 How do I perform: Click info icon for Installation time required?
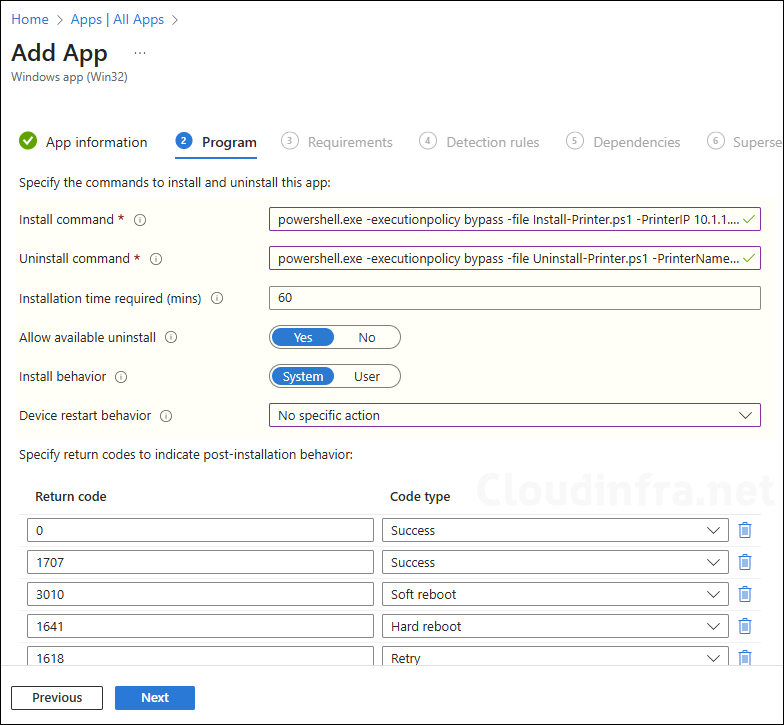pos(217,298)
